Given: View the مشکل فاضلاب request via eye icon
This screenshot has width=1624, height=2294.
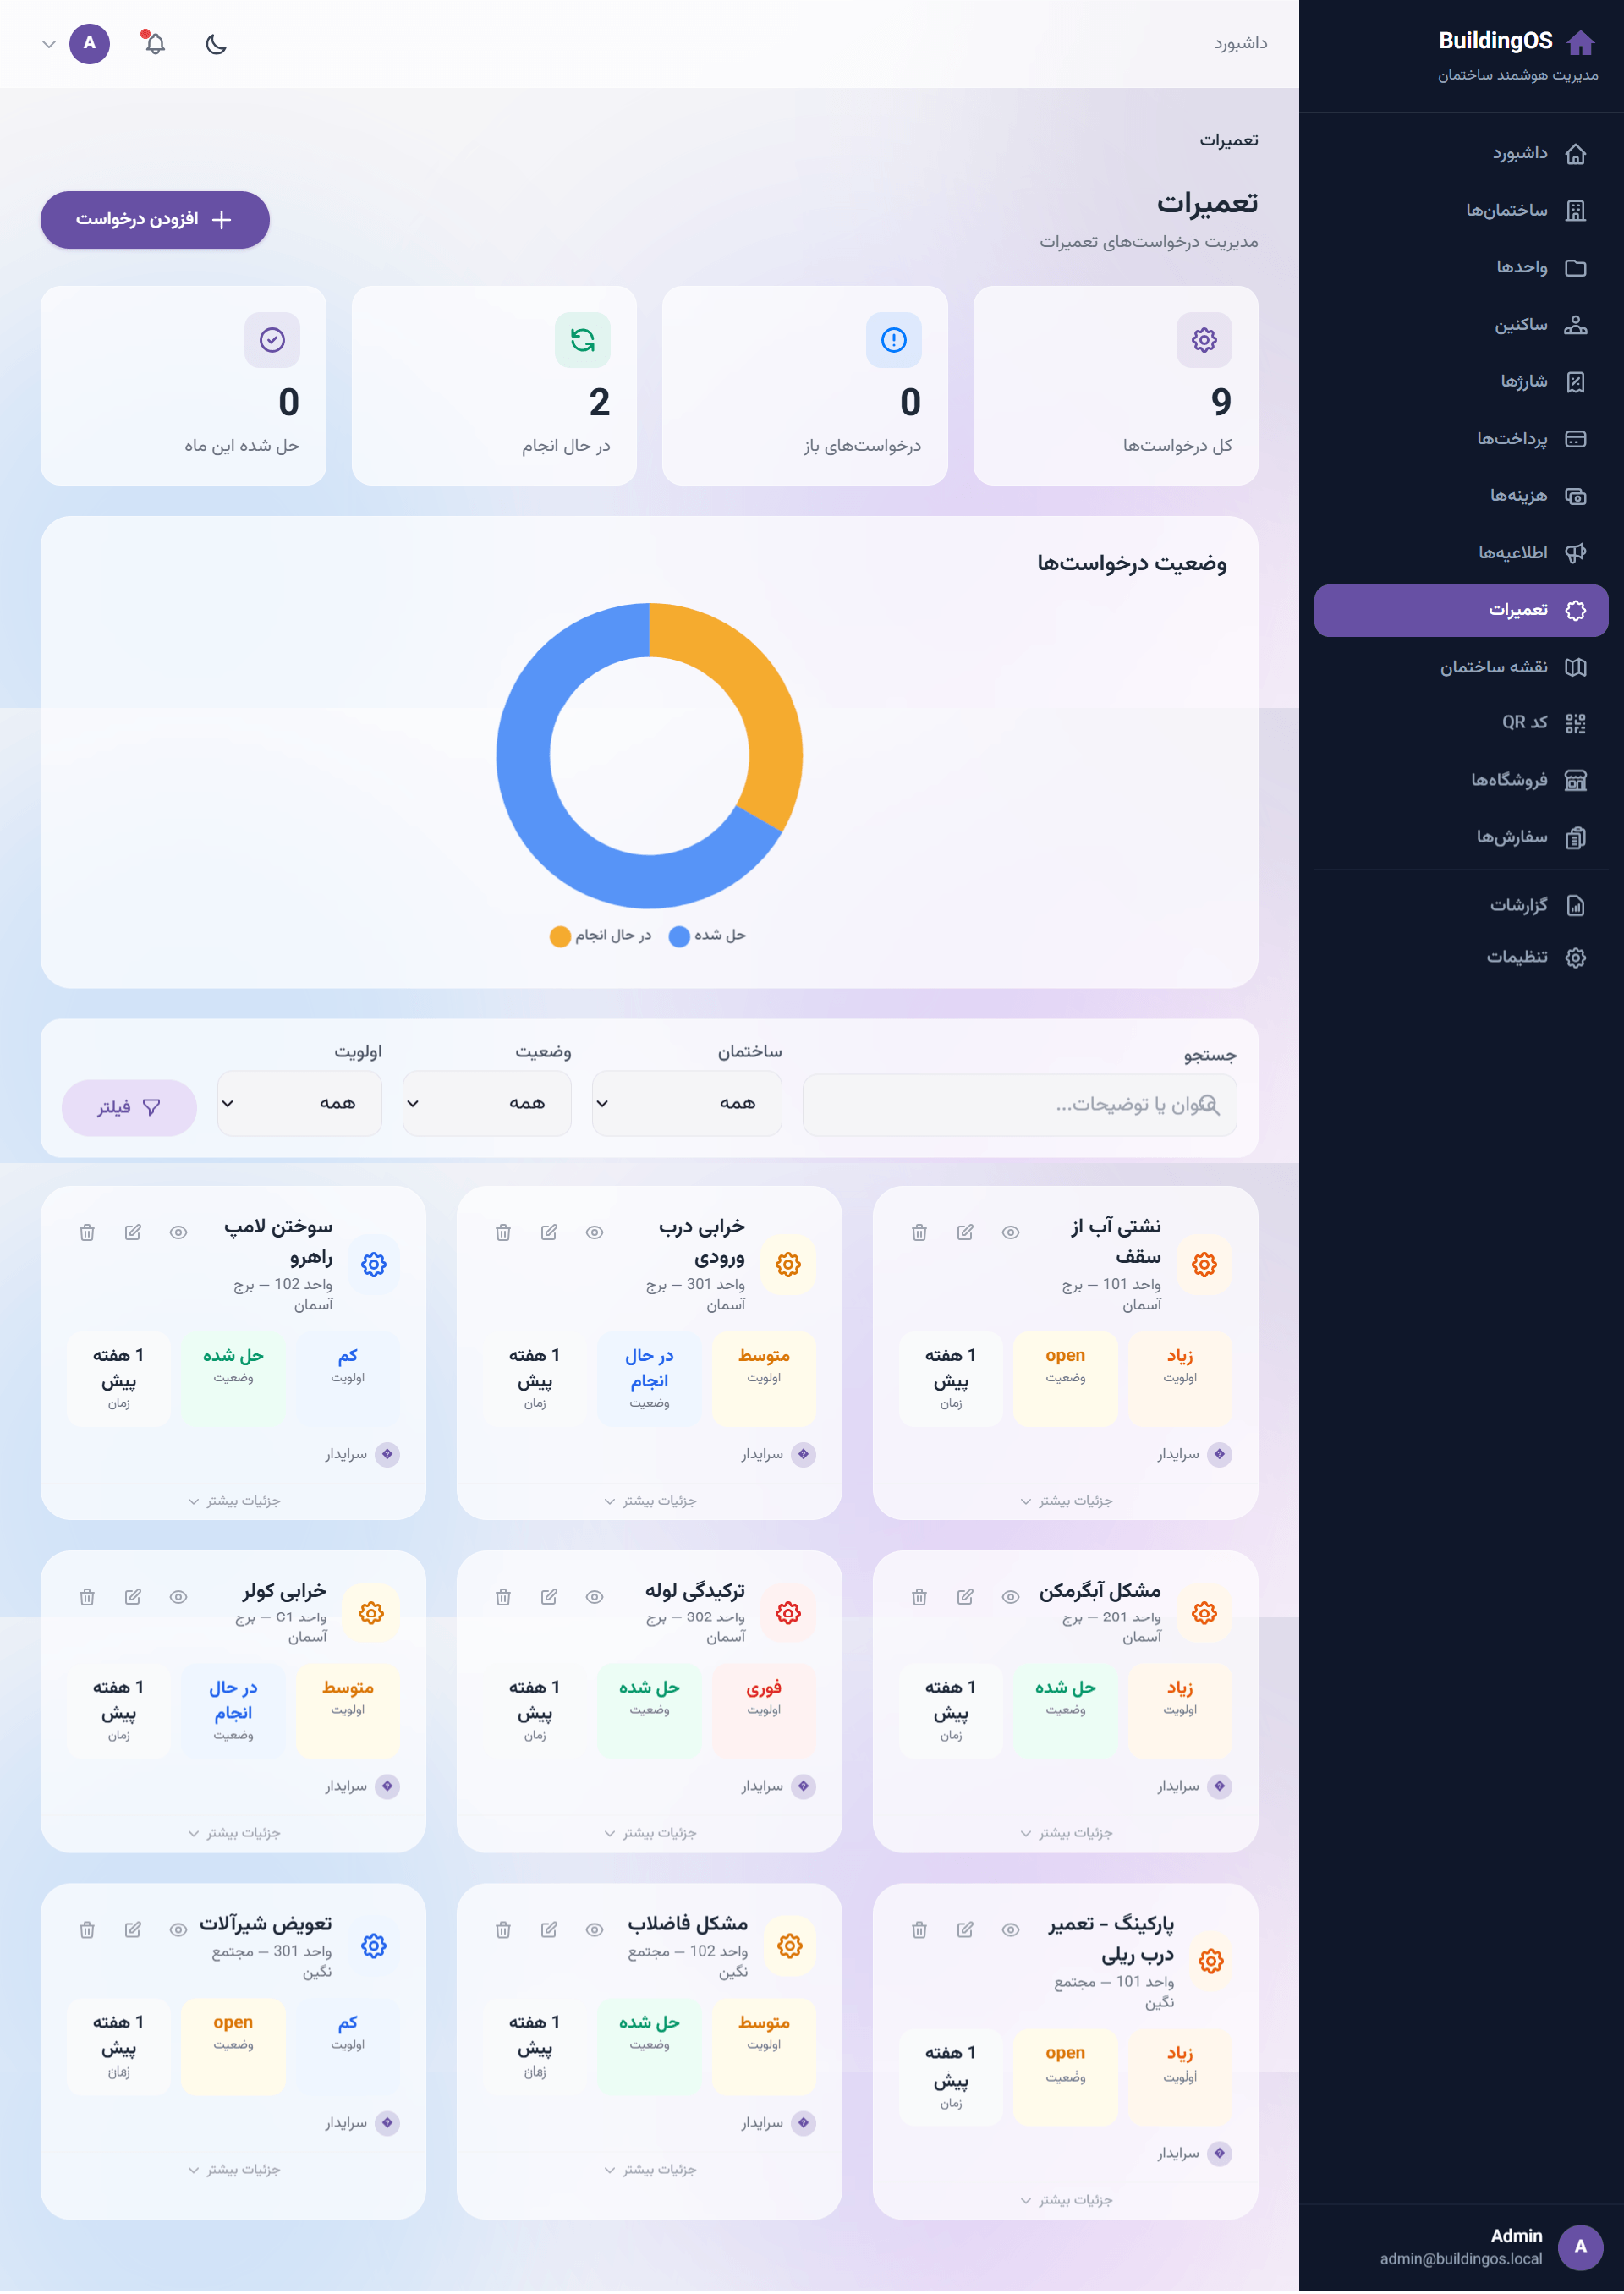Looking at the screenshot, I should tap(594, 1931).
